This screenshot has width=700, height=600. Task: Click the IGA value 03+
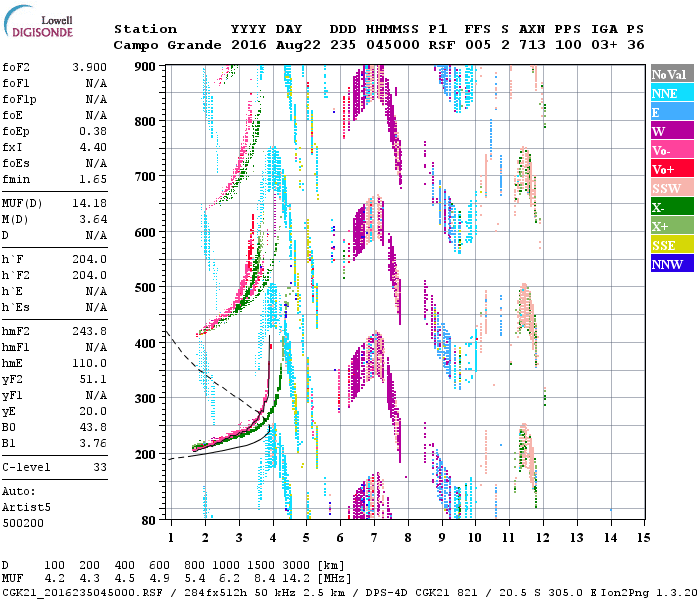pos(604,45)
